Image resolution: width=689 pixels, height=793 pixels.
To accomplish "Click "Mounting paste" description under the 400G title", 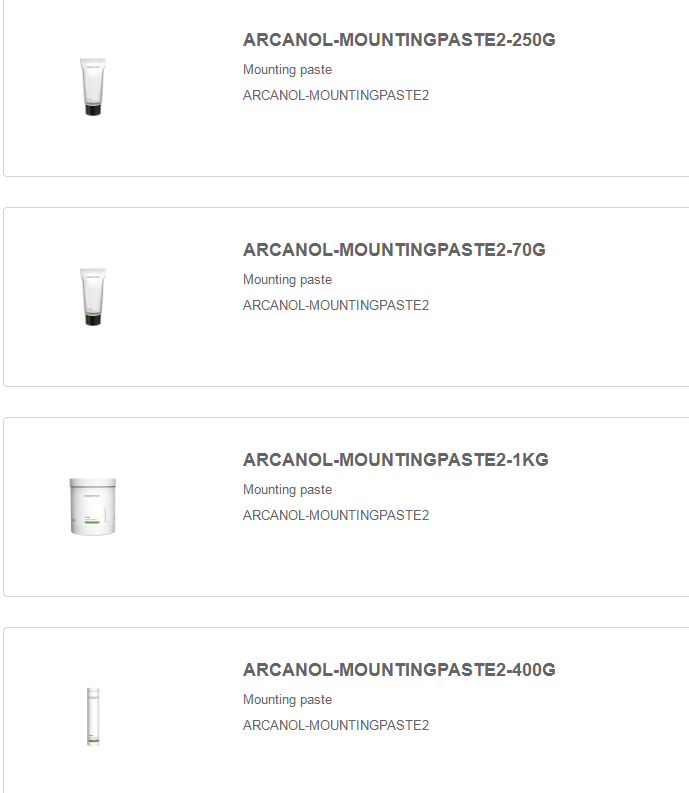I will point(287,700).
